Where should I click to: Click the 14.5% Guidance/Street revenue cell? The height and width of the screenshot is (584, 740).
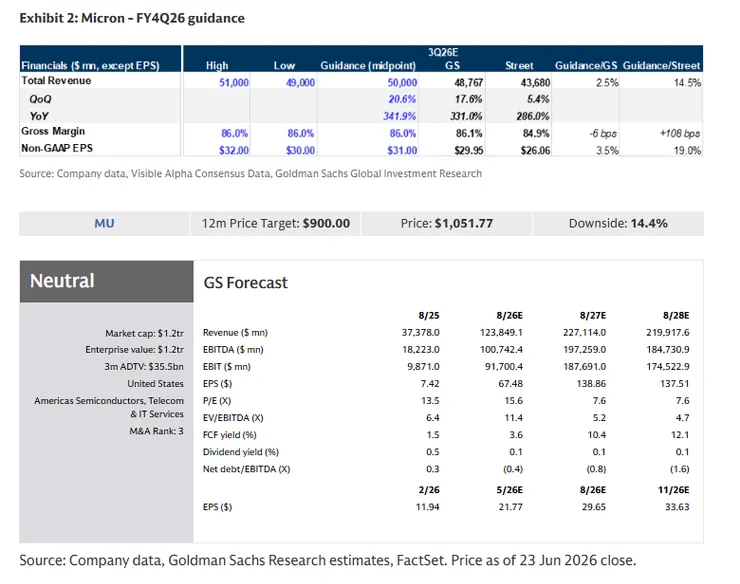click(687, 83)
